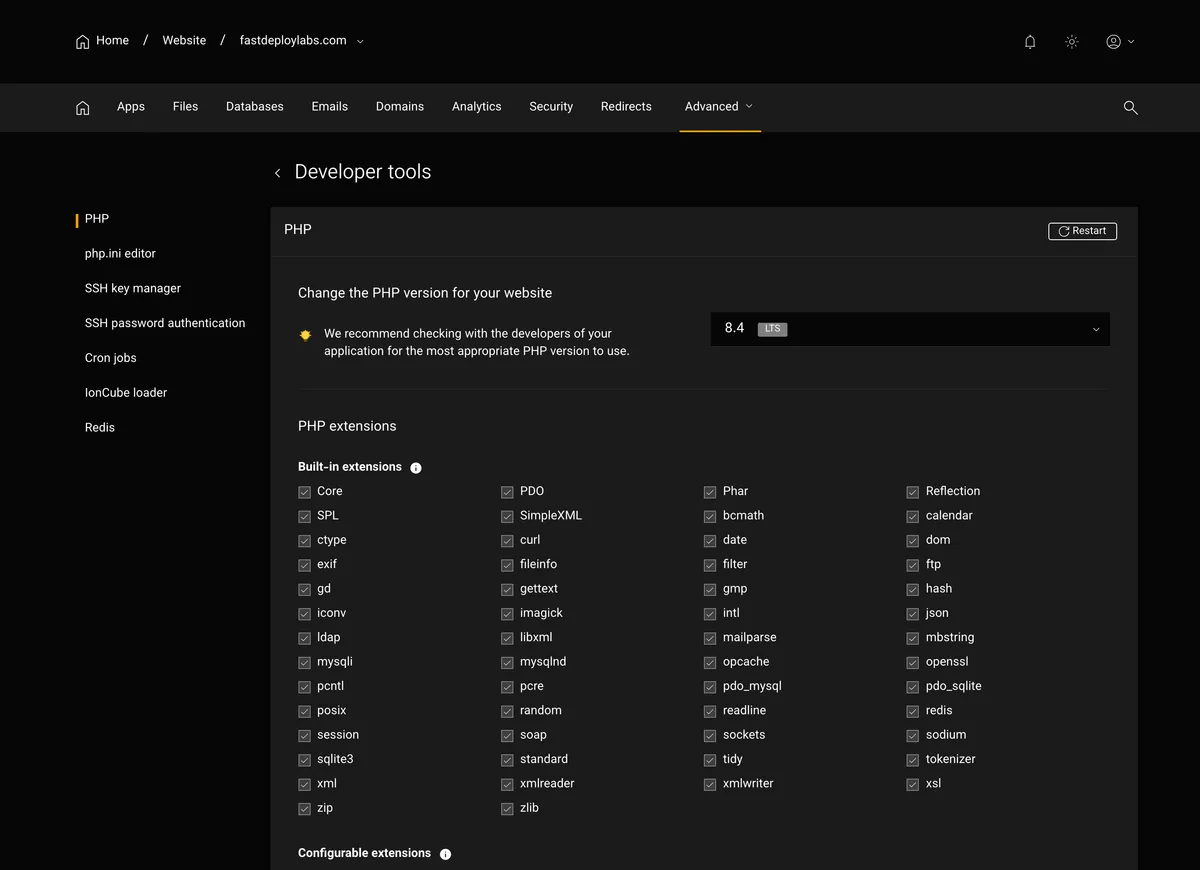
Task: Toggle the light/dark theme sun icon
Action: coord(1072,42)
